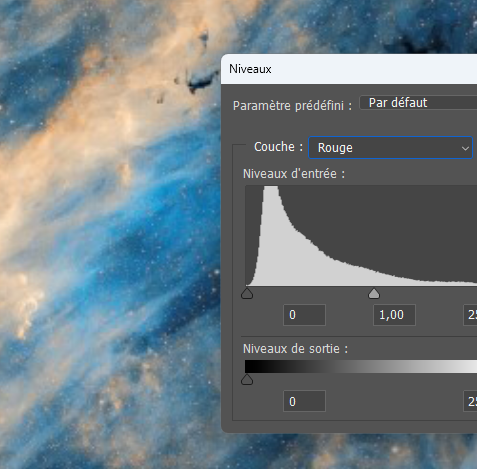
Task: Click the peak of the red channel histogram
Action: (271, 189)
